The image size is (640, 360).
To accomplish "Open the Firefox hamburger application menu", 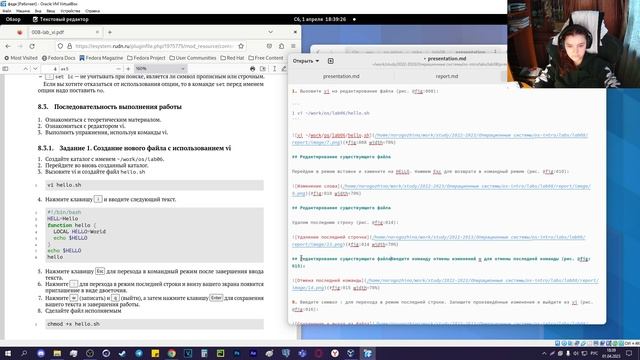I will coord(293,46).
